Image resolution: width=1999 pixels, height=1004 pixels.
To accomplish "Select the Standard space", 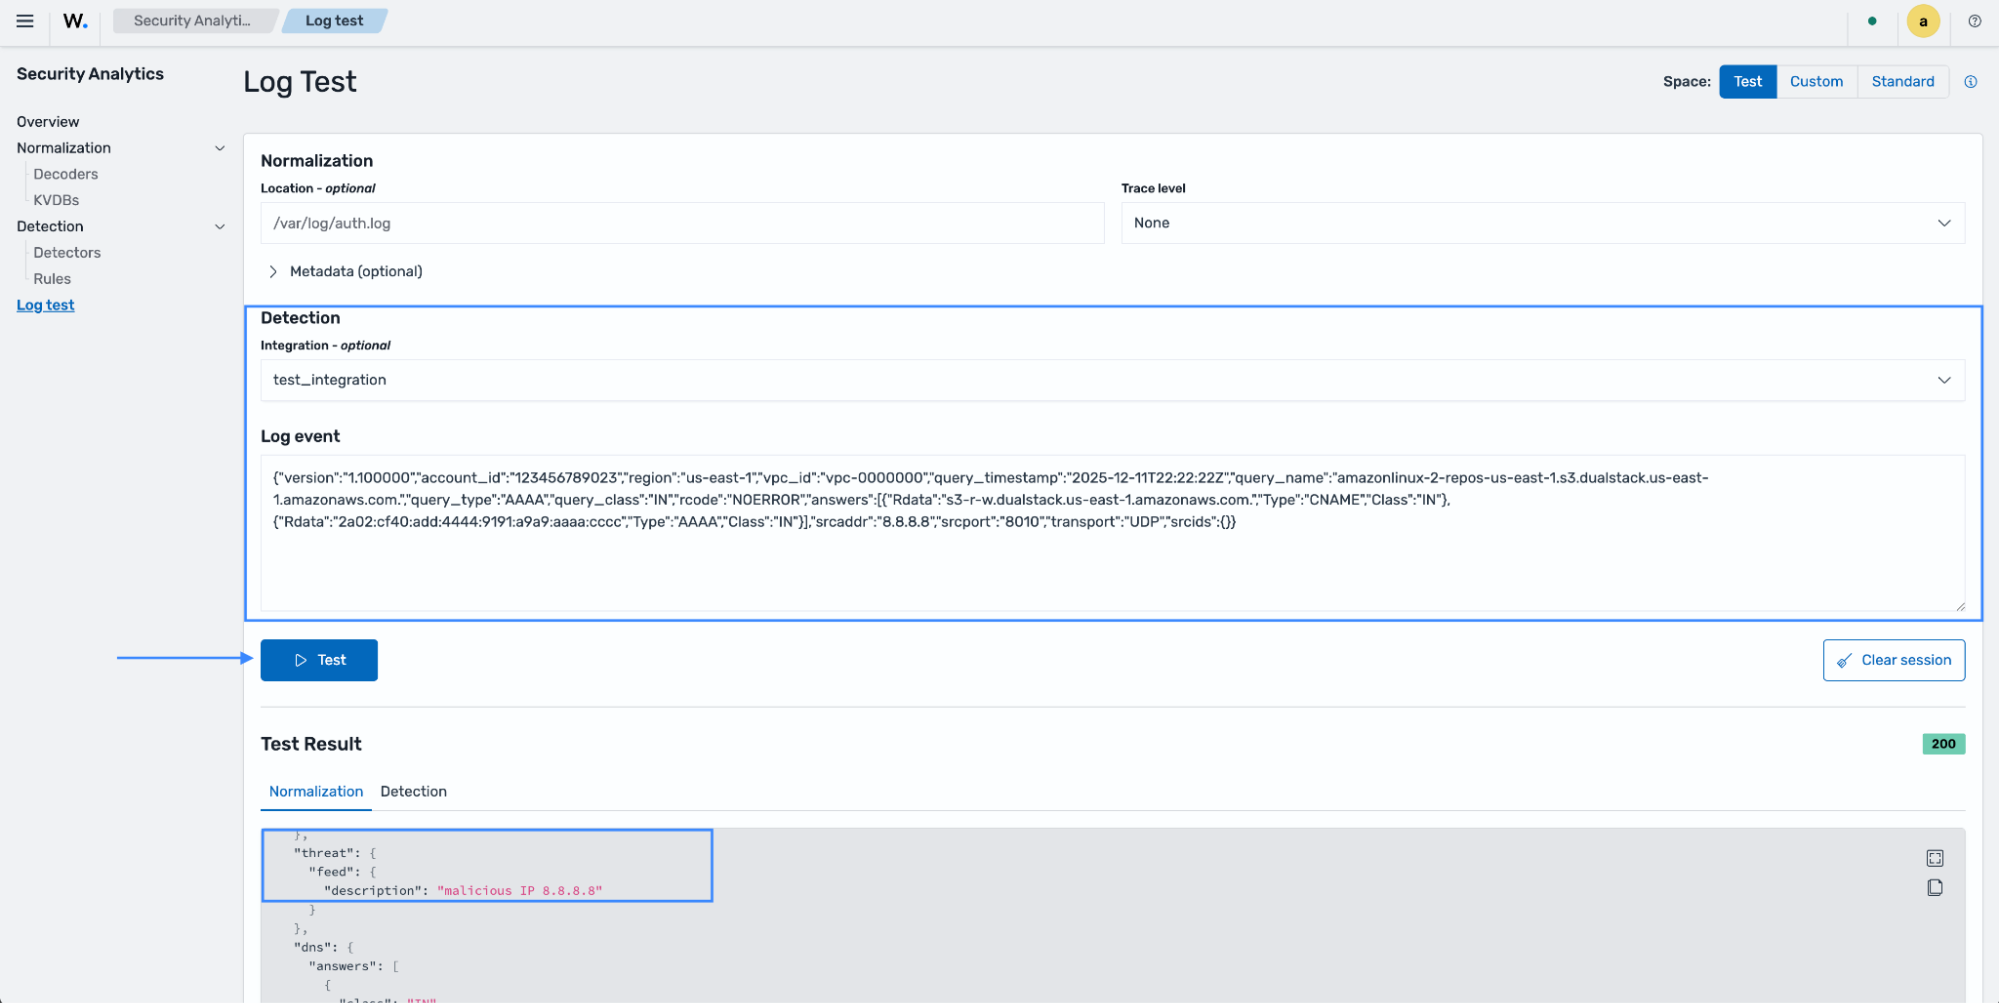I will click(1902, 82).
